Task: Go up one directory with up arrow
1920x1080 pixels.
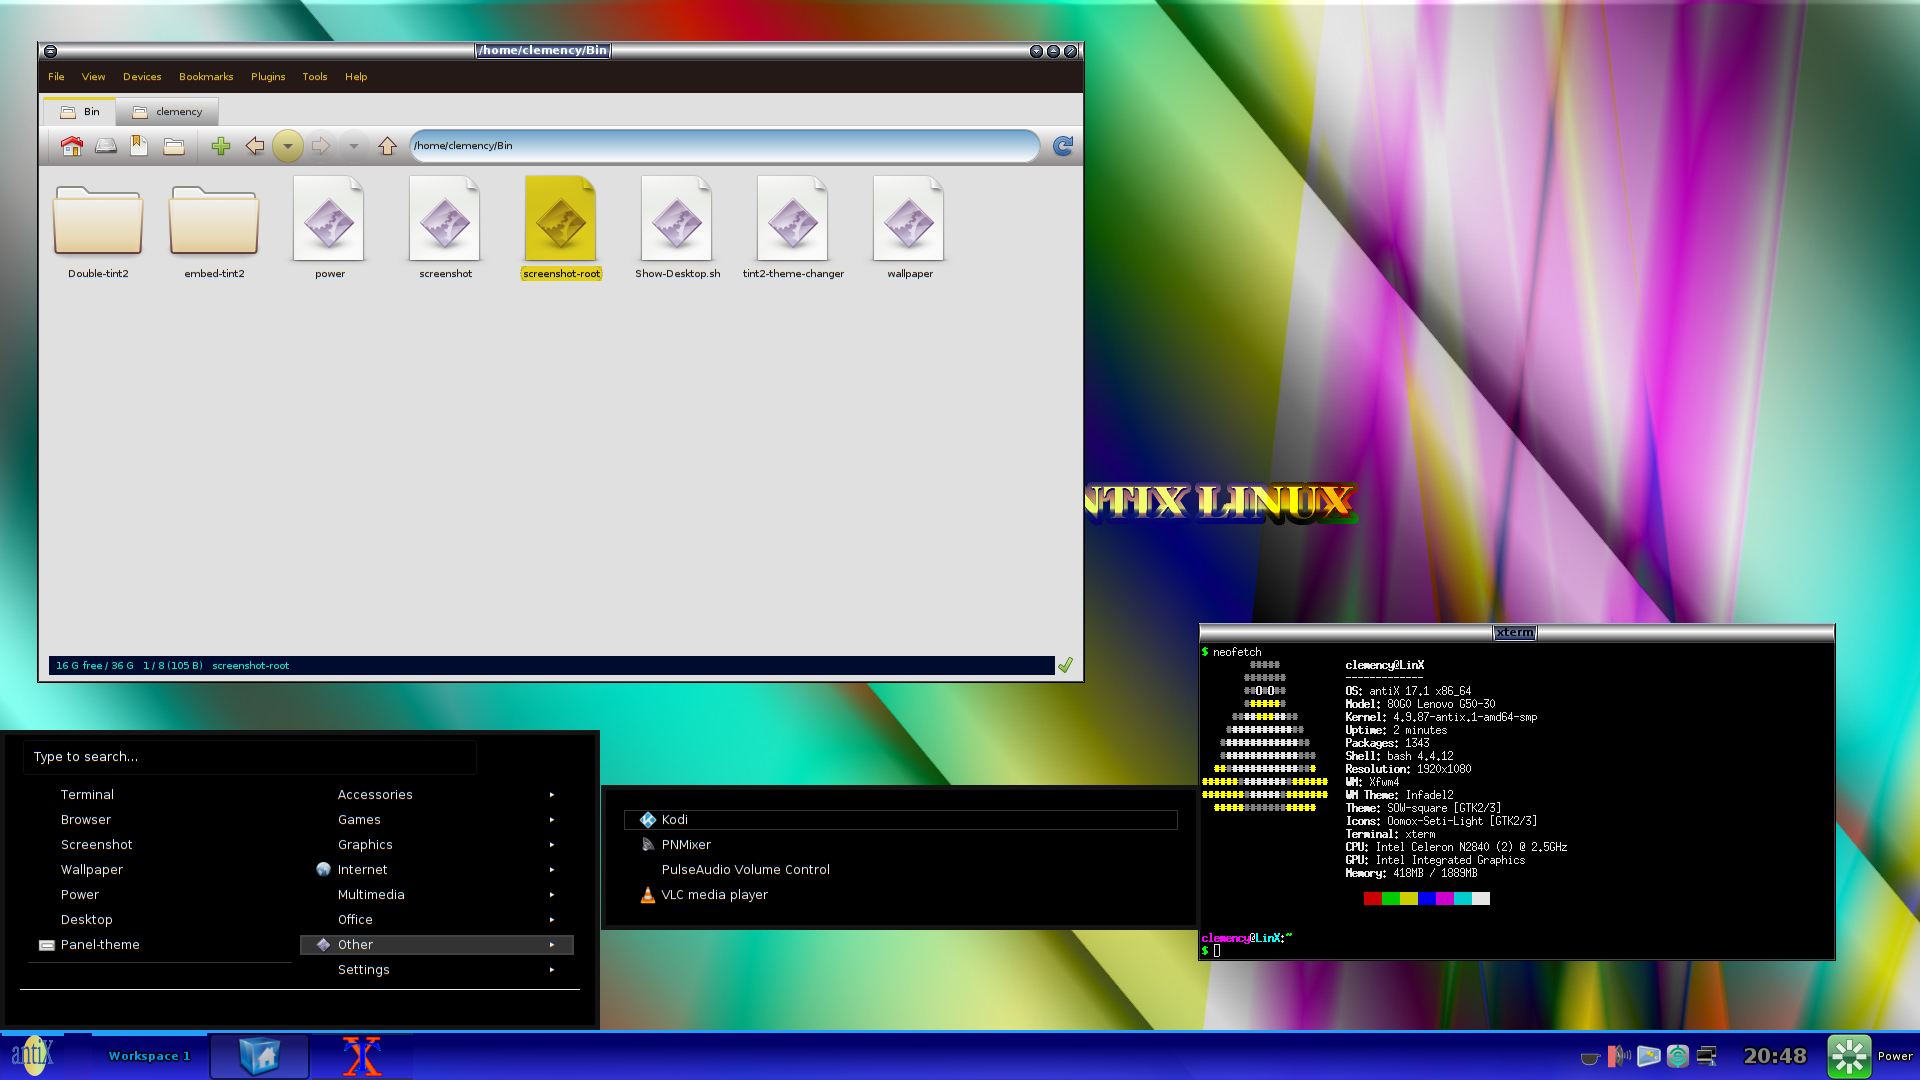Action: (x=388, y=146)
